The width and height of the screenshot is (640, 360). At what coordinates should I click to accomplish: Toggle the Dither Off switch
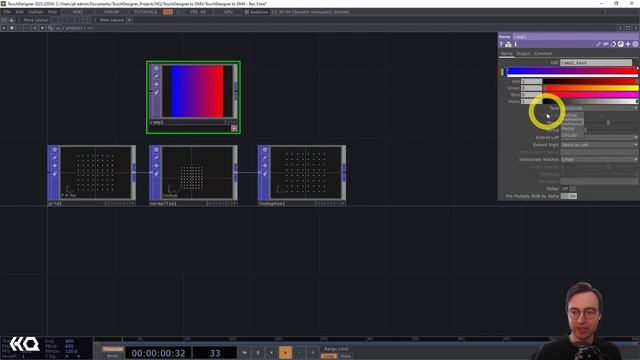click(569, 189)
